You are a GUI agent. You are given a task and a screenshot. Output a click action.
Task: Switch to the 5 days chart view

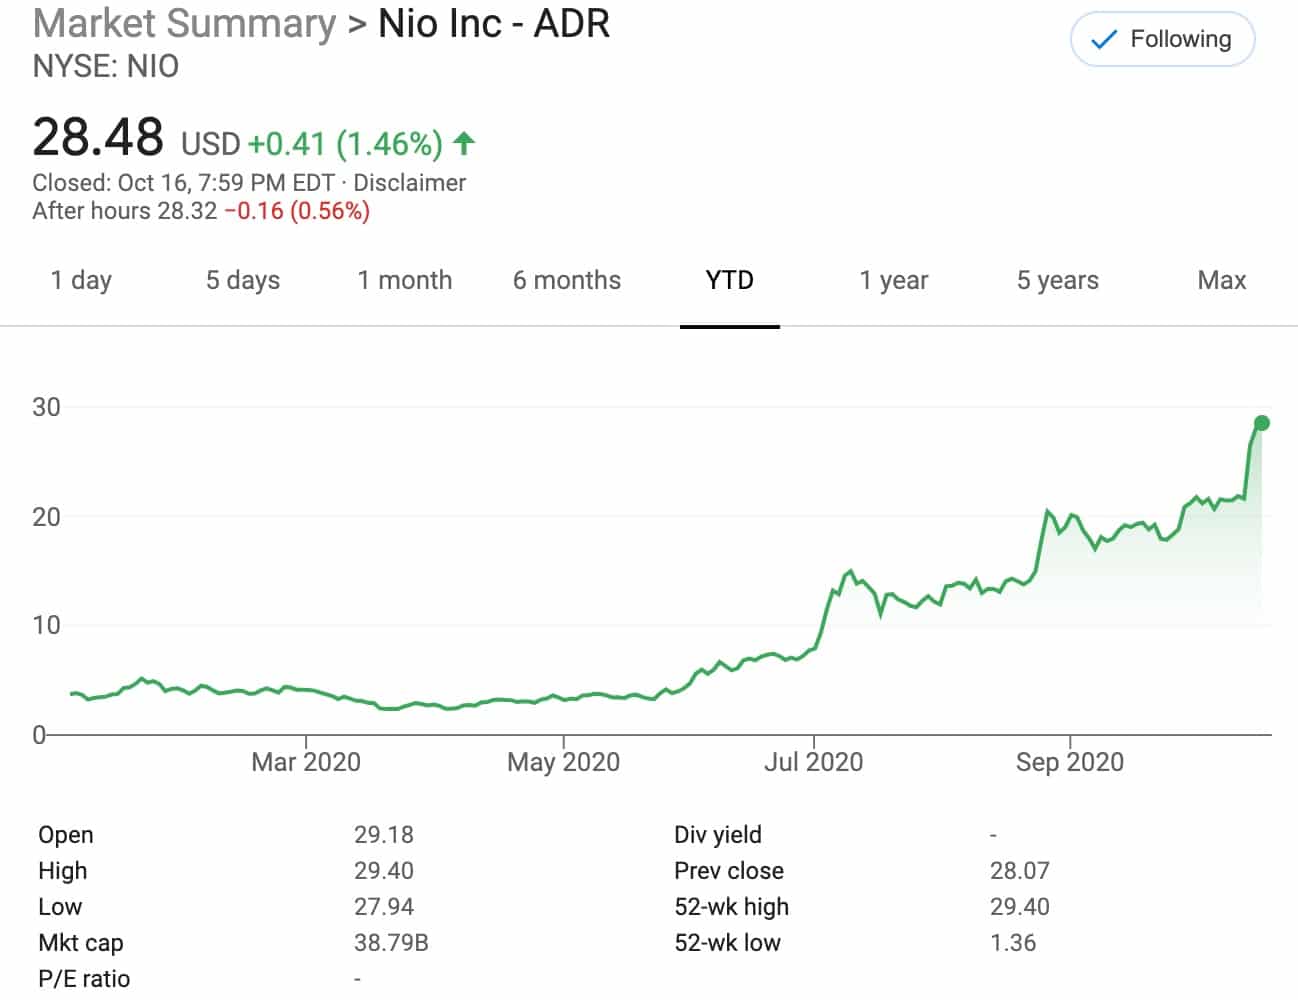tap(241, 281)
